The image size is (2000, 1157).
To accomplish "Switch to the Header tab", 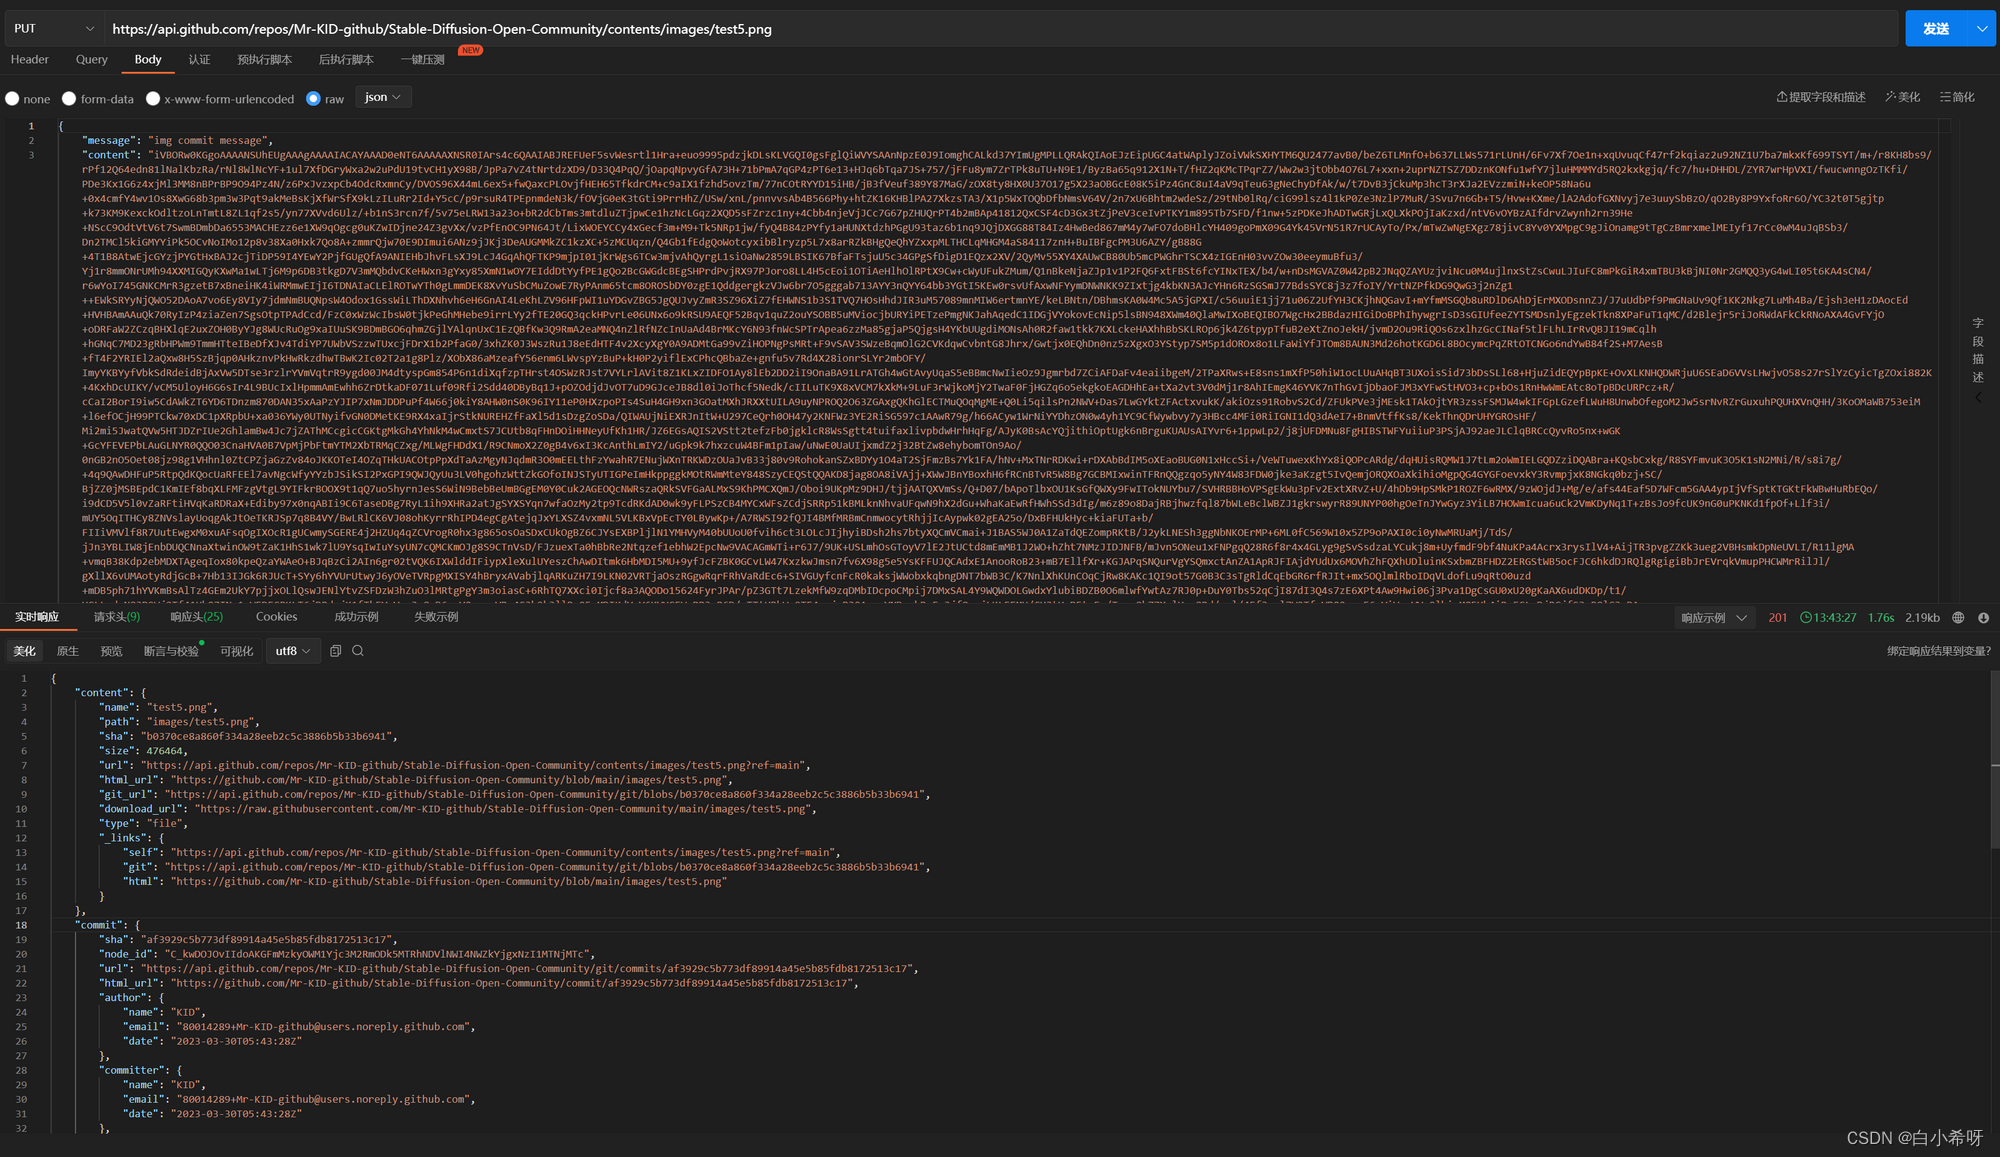I will pyautogui.click(x=30, y=60).
